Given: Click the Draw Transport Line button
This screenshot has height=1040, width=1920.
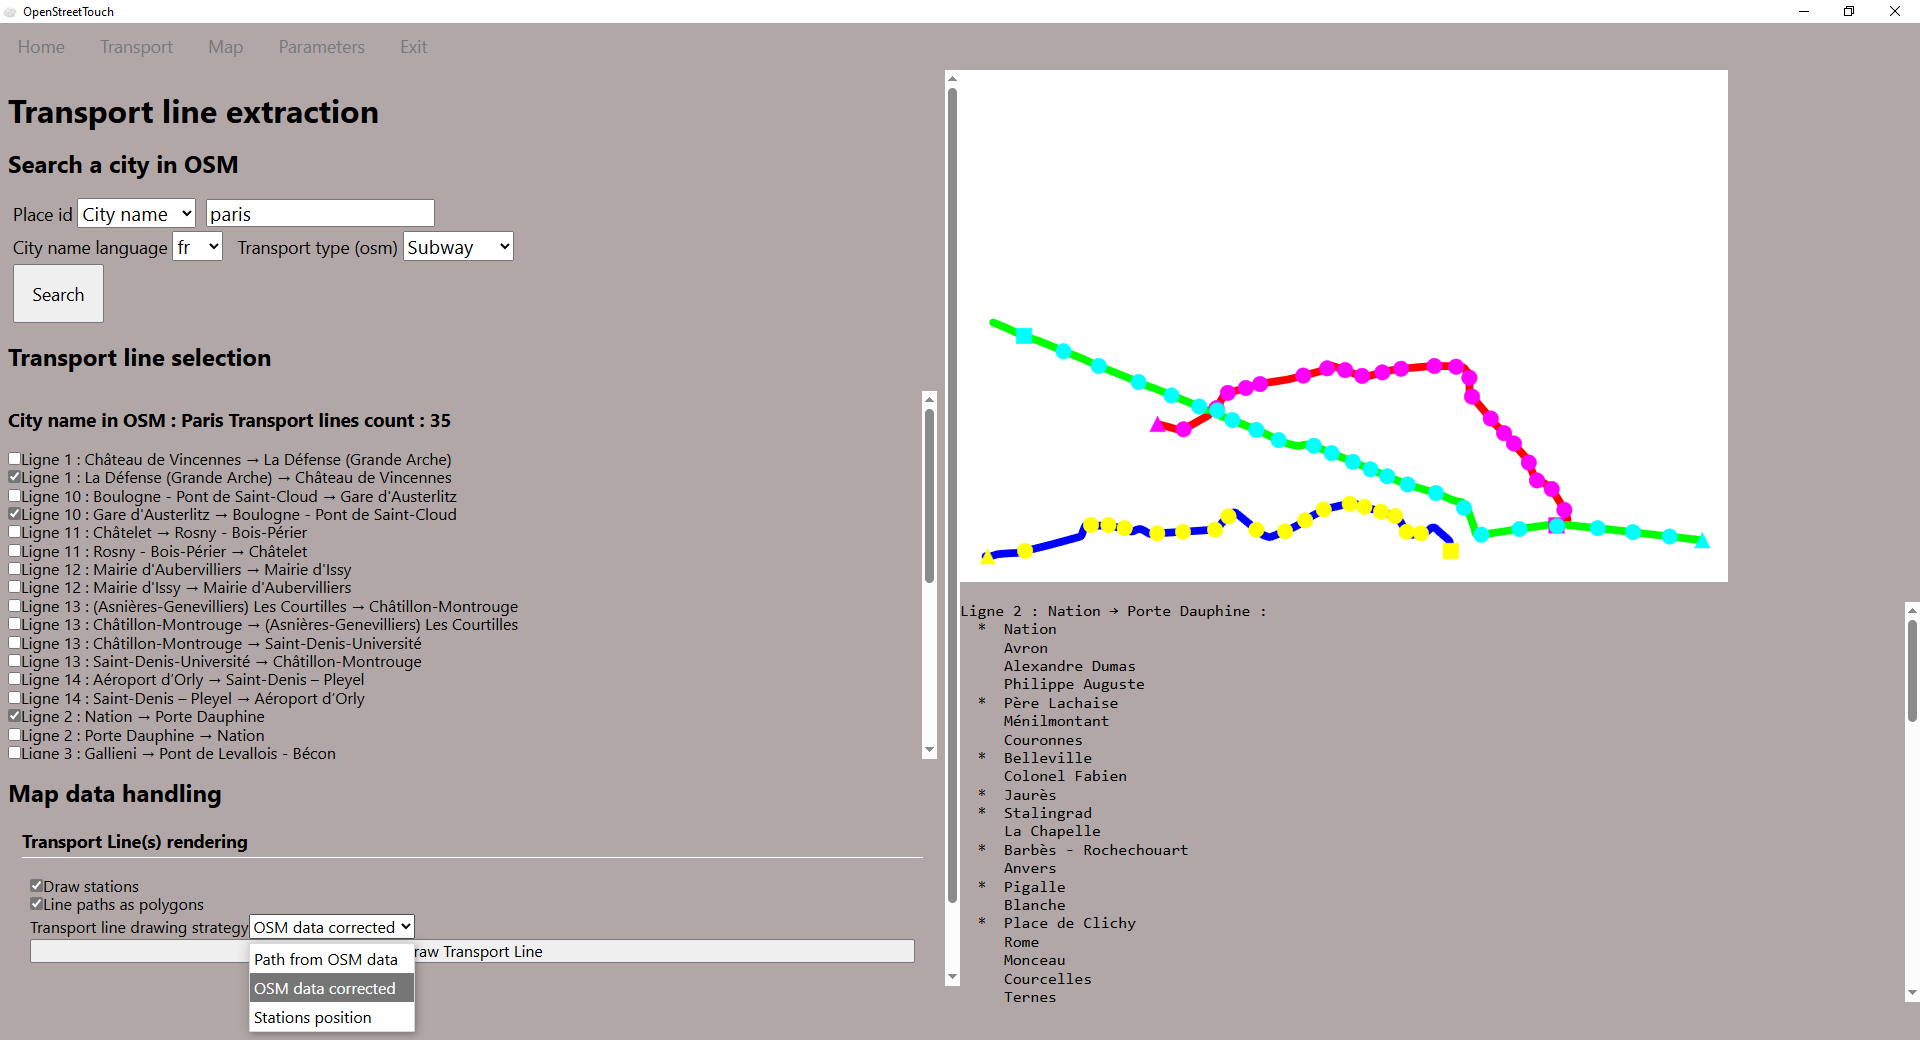Looking at the screenshot, I should click(472, 951).
